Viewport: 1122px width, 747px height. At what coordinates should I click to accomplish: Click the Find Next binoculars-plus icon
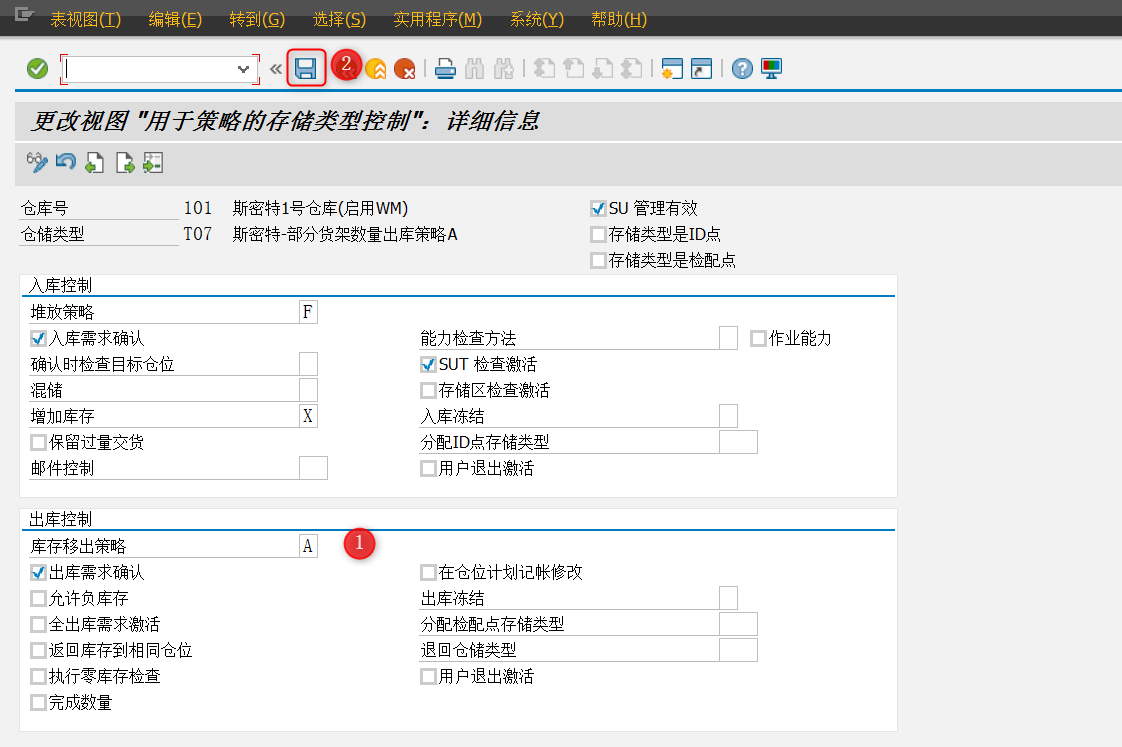click(504, 69)
